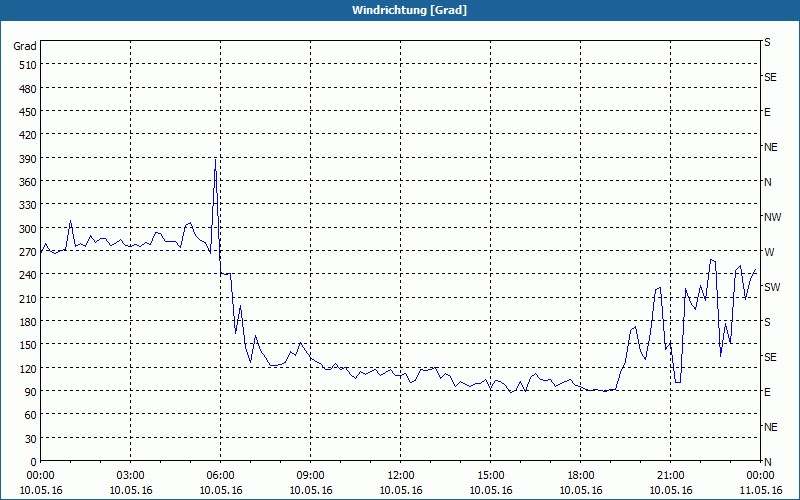Viewport: 800px width, 500px height.
Task: Select the E compass label beside 90 gridline
Action: point(767,392)
